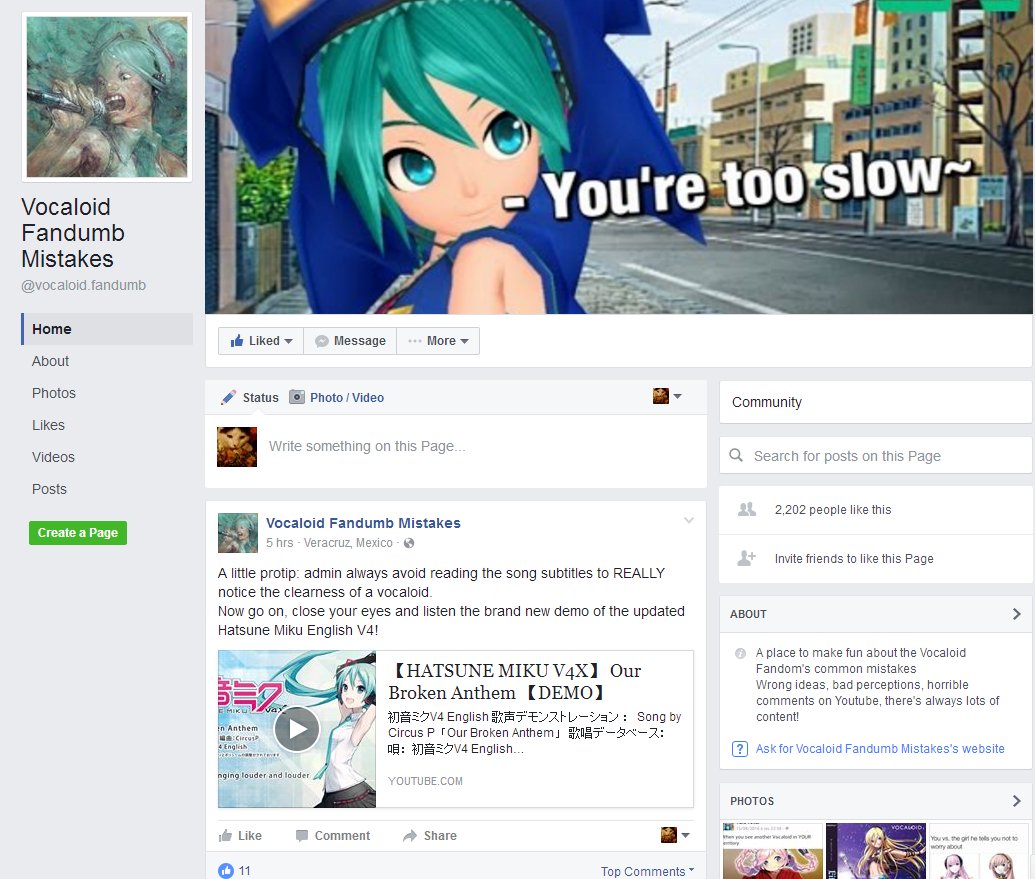
Task: Click the @vocaloid.fandumb username
Action: pos(84,285)
